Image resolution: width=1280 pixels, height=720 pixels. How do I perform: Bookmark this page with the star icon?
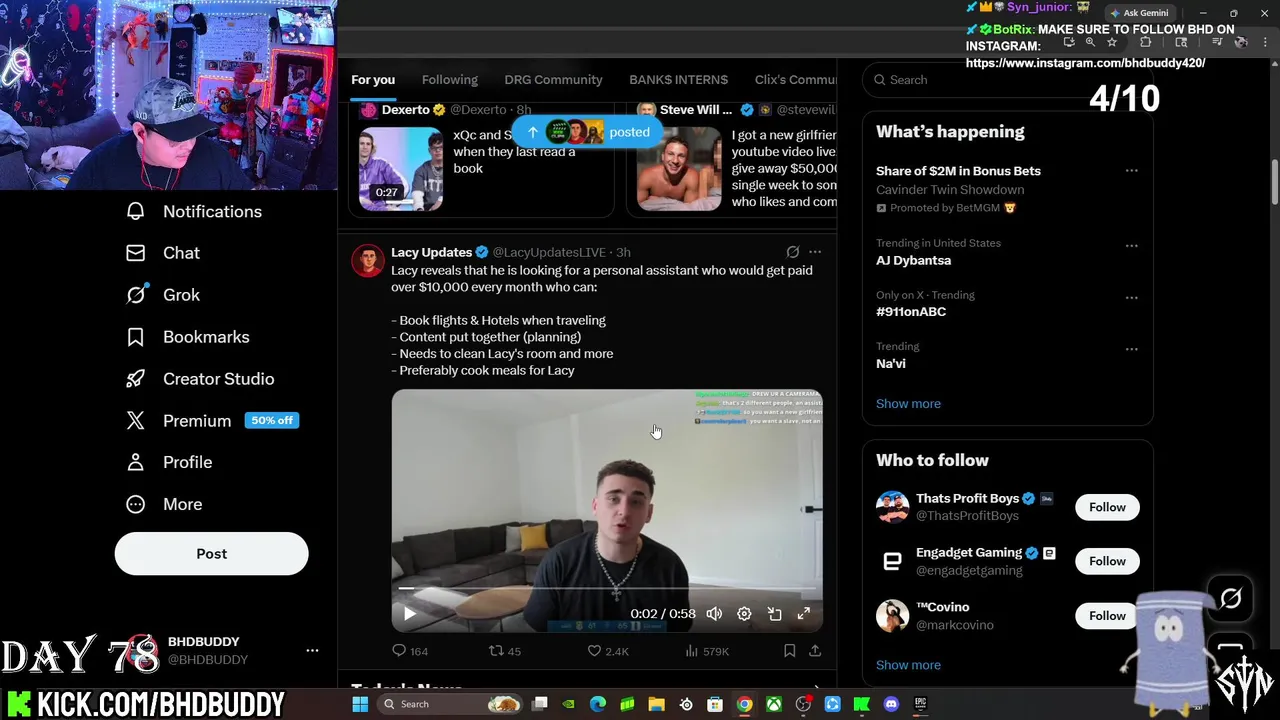pyautogui.click(x=1111, y=43)
